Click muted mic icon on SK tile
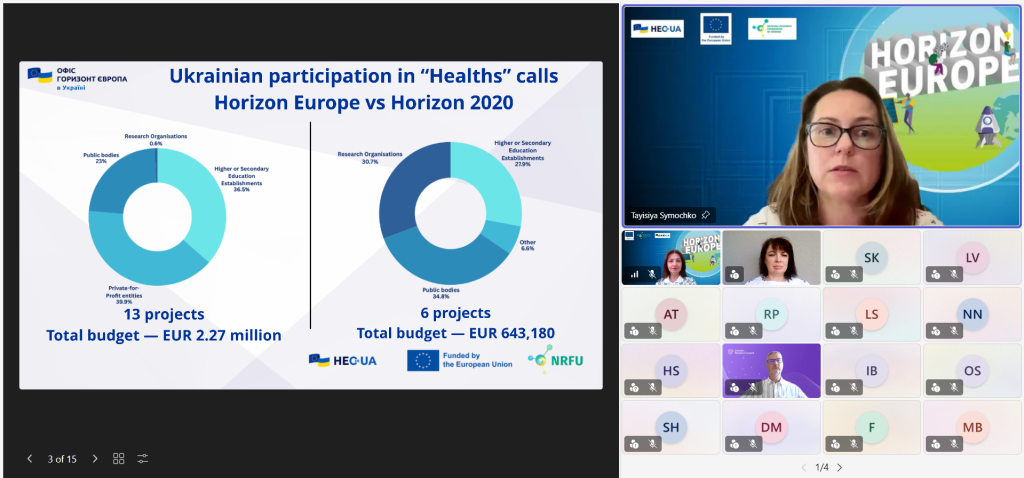The width and height of the screenshot is (1024, 478). tap(852, 275)
